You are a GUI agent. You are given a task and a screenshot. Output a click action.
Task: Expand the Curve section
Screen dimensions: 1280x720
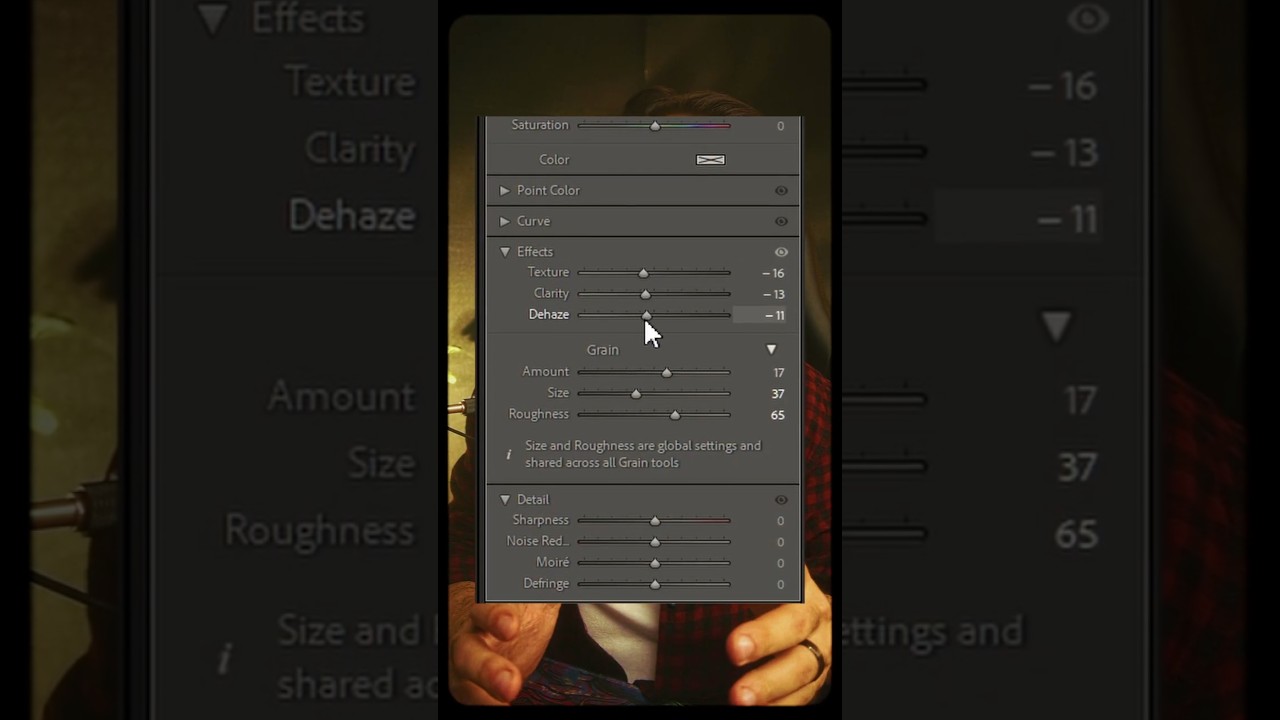pyautogui.click(x=505, y=221)
